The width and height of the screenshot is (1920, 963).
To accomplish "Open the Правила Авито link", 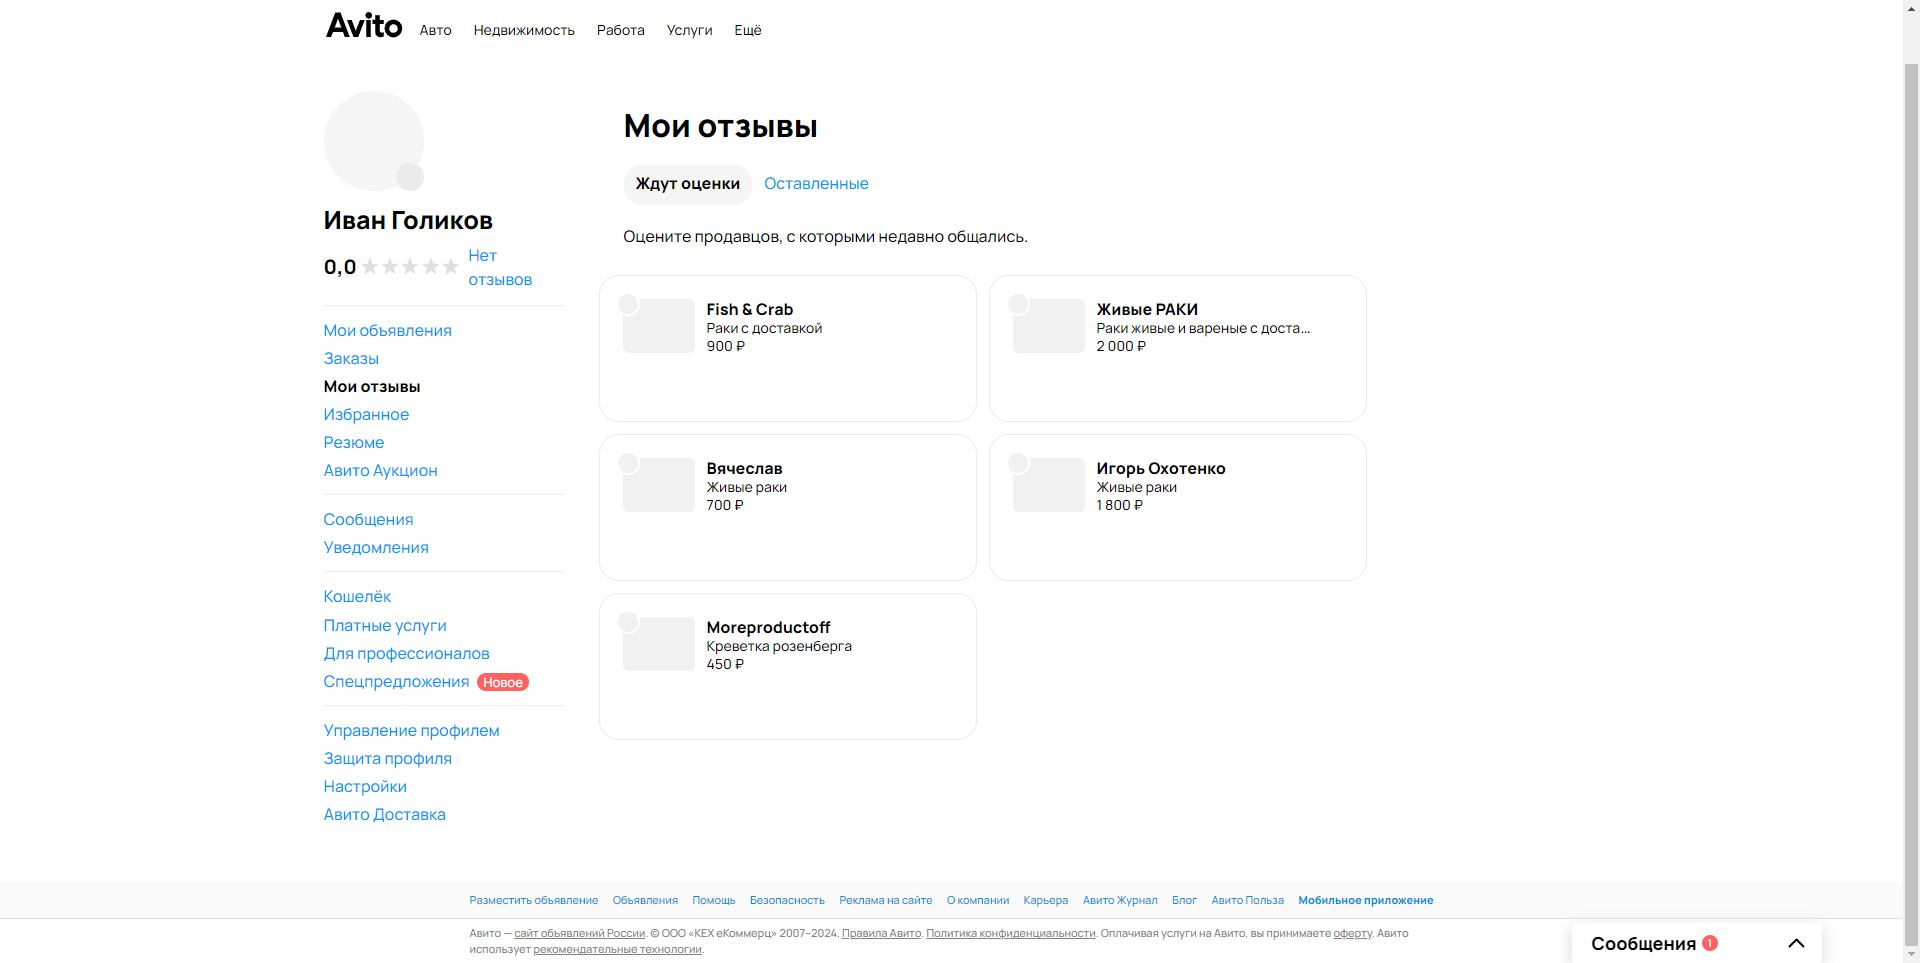I will click(x=881, y=933).
